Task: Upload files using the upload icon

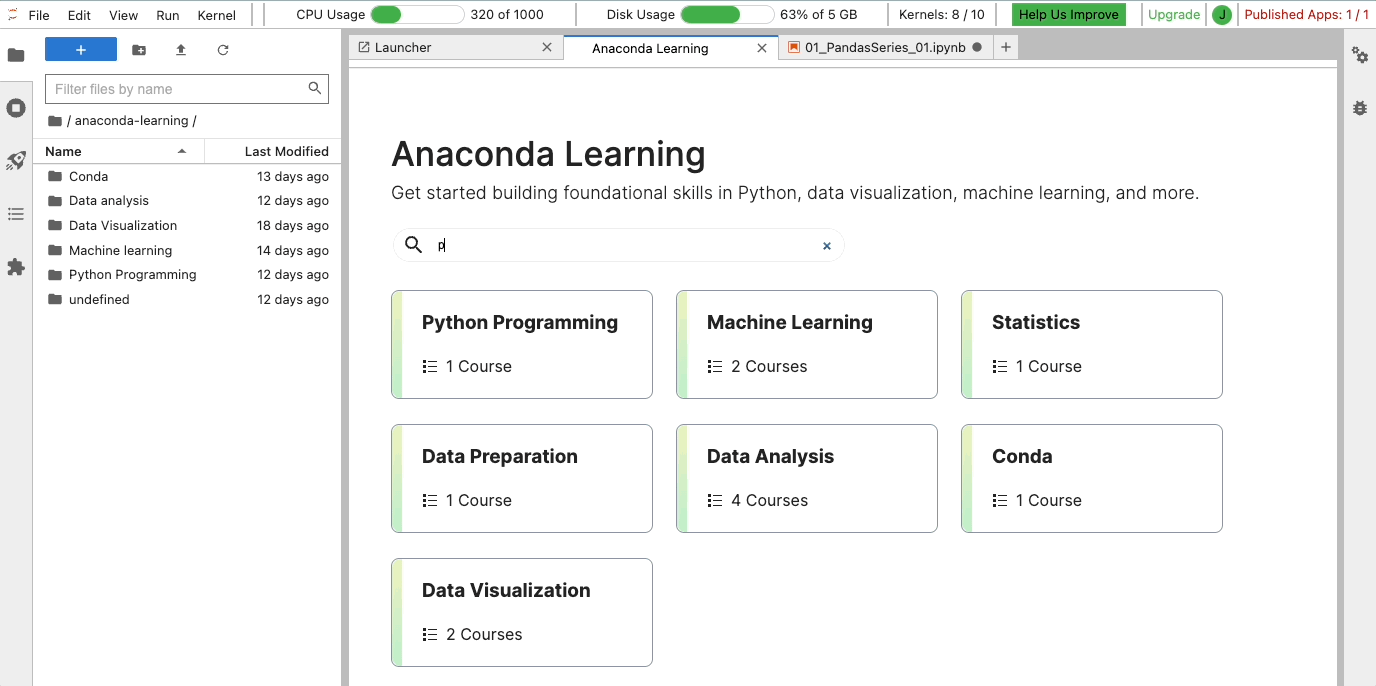Action: click(181, 50)
